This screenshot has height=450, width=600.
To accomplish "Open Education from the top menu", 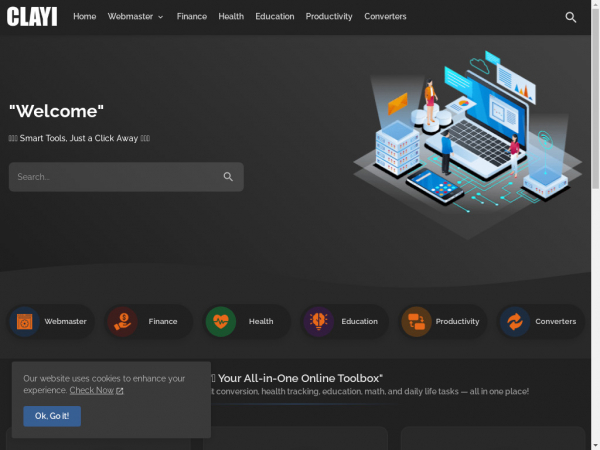I will [x=274, y=17].
